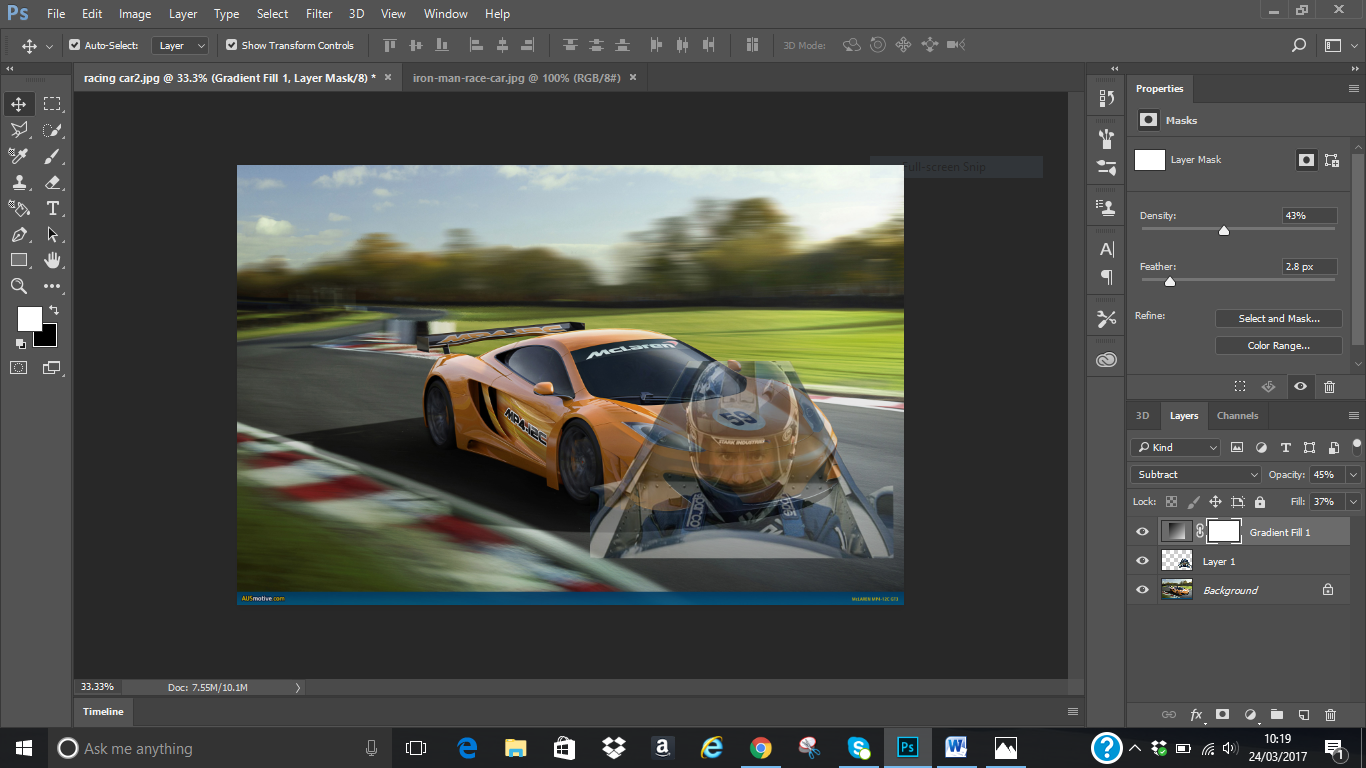Screen dimensions: 1366x768
Task: Select the Rectangle shape tool
Action: click(x=19, y=260)
